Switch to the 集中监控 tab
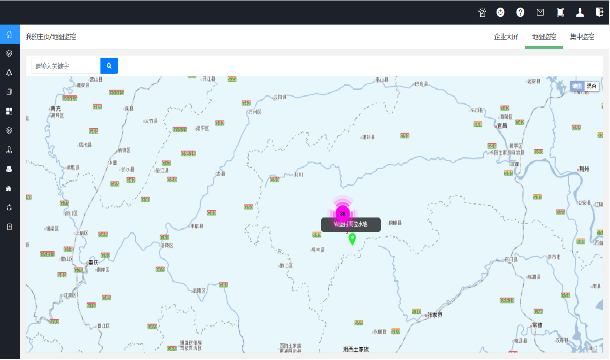 pyautogui.click(x=582, y=37)
